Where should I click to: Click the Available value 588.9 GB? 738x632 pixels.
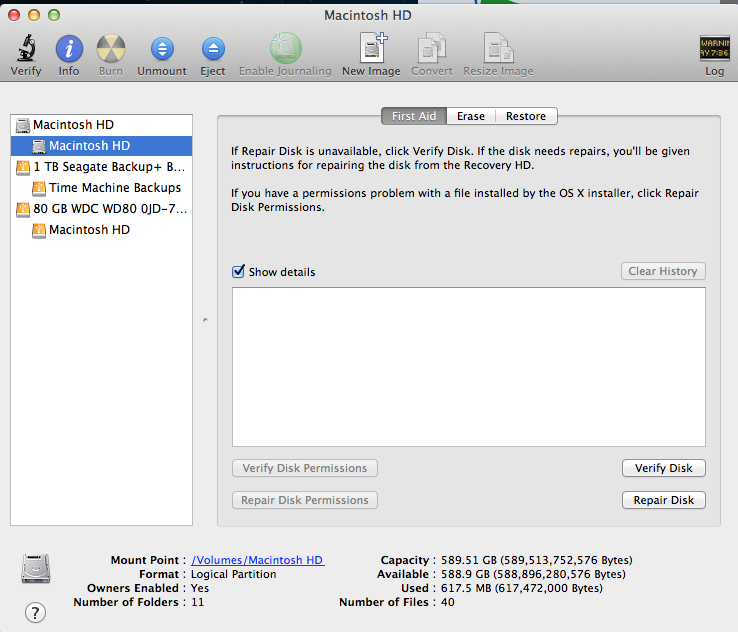click(533, 574)
